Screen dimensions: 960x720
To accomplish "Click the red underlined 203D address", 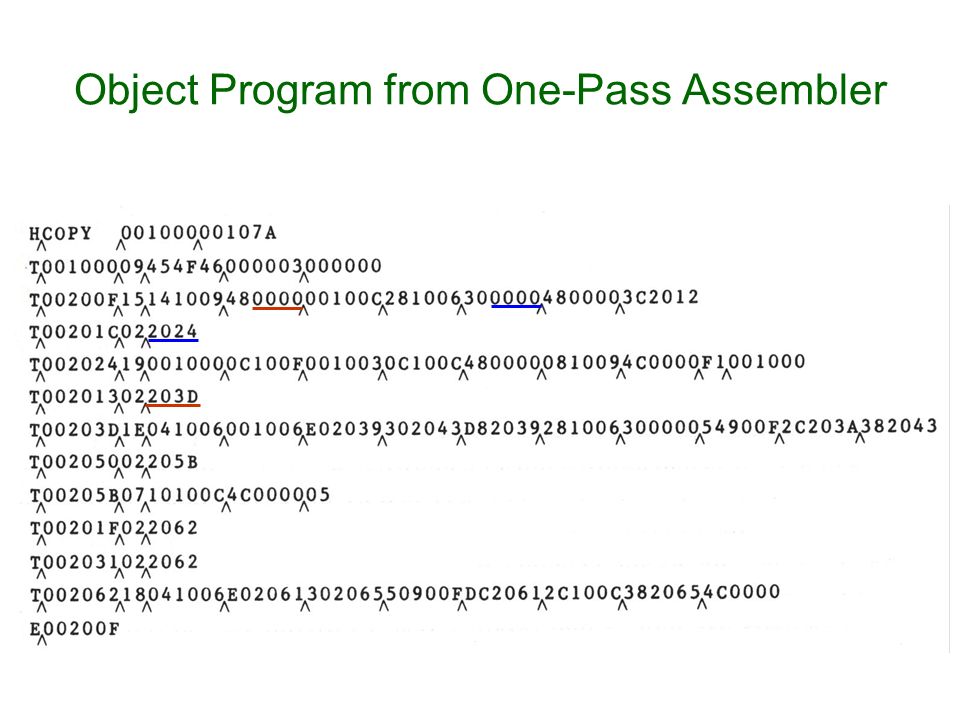I will [173, 397].
